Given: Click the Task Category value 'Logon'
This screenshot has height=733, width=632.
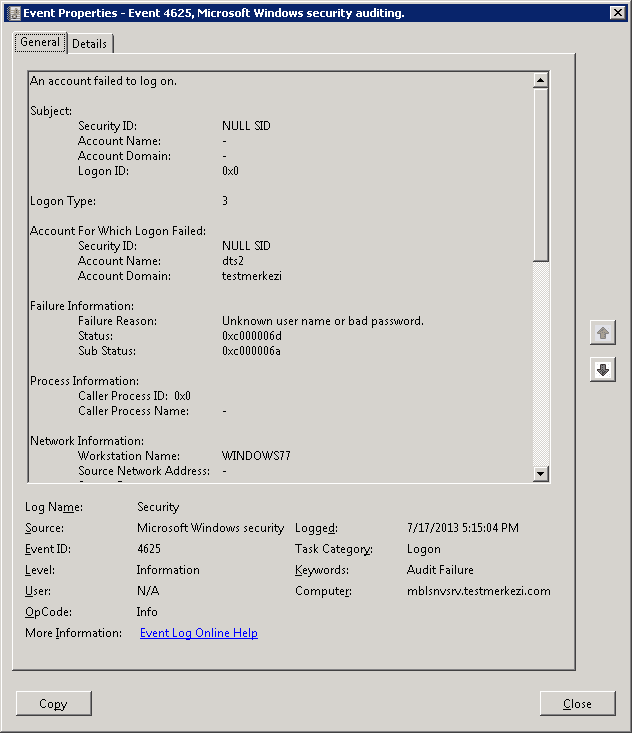Looking at the screenshot, I should pyautogui.click(x=424, y=549).
